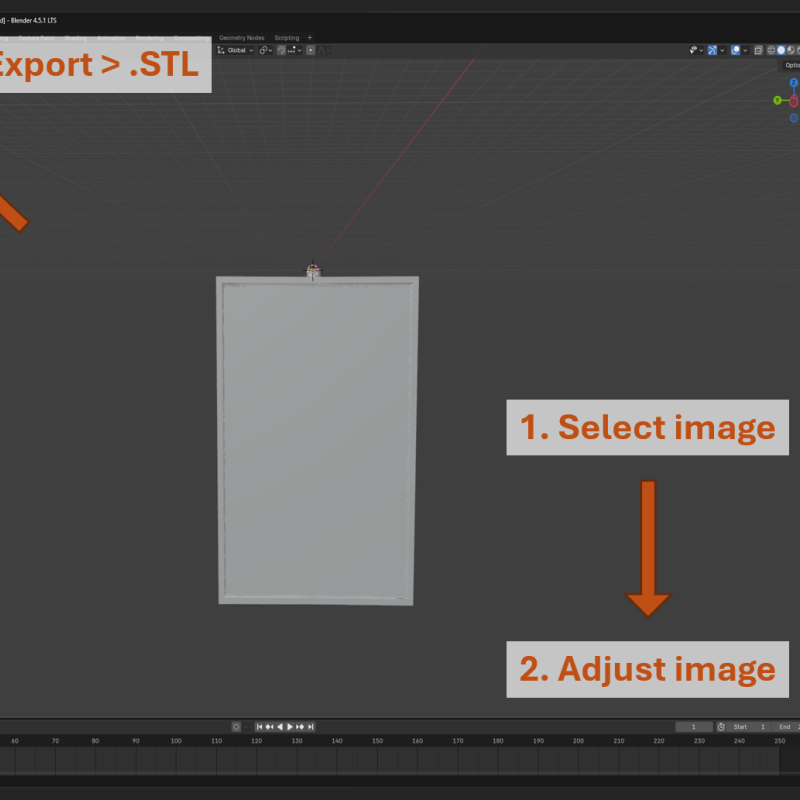Toggle viewport gizmos display
Image resolution: width=800 pixels, height=800 pixels.
click(712, 50)
